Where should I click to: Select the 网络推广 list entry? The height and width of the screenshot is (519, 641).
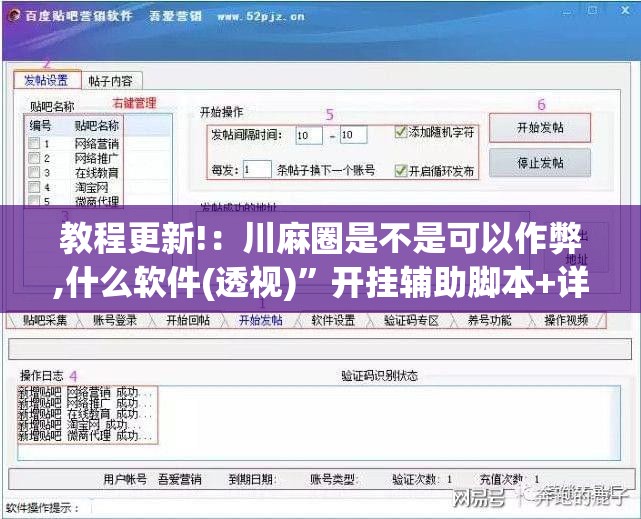(96, 158)
